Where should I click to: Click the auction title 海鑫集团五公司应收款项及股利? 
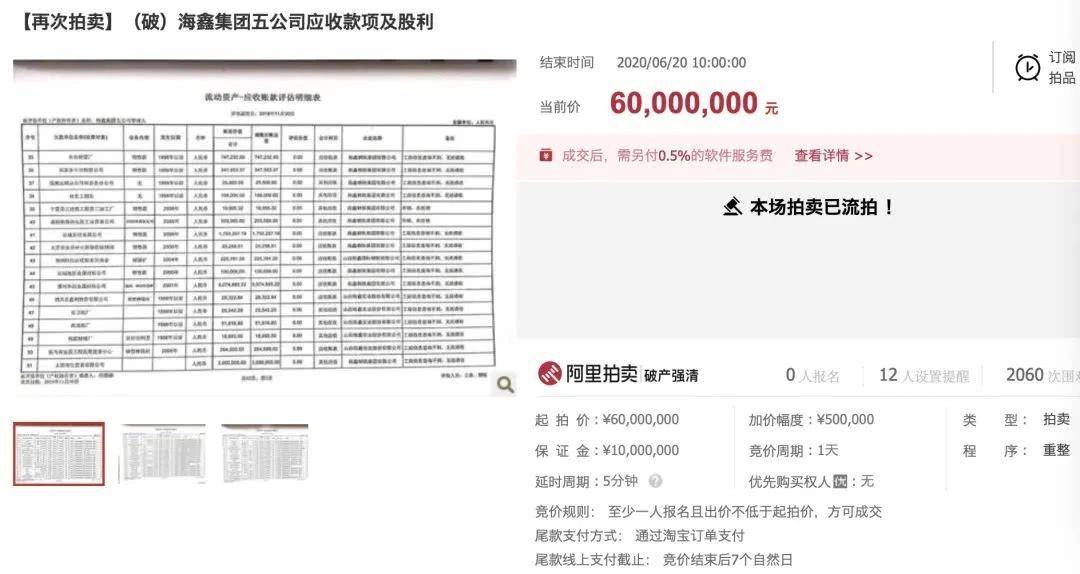306,22
